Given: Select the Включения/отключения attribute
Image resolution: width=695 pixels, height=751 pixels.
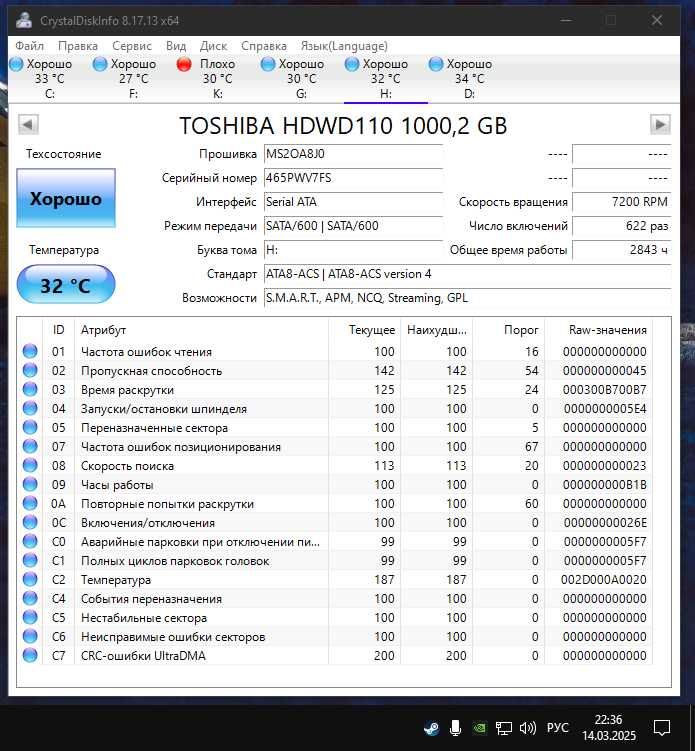Looking at the screenshot, I should coord(148,523).
